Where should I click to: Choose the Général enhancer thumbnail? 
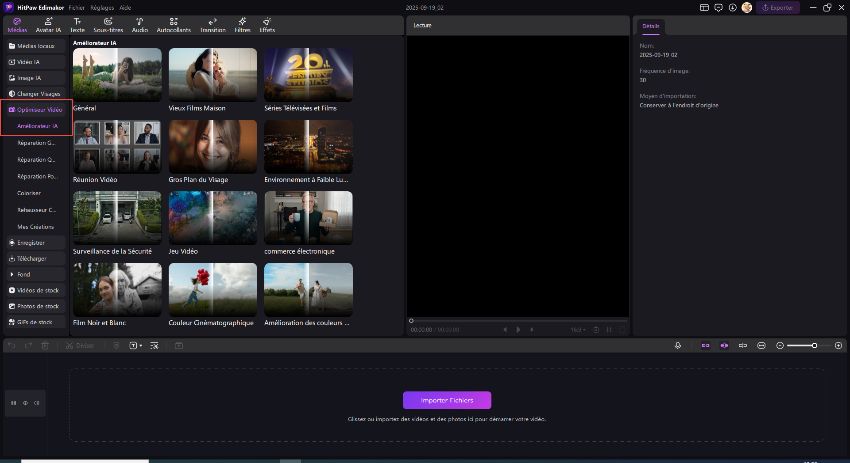[x=117, y=75]
